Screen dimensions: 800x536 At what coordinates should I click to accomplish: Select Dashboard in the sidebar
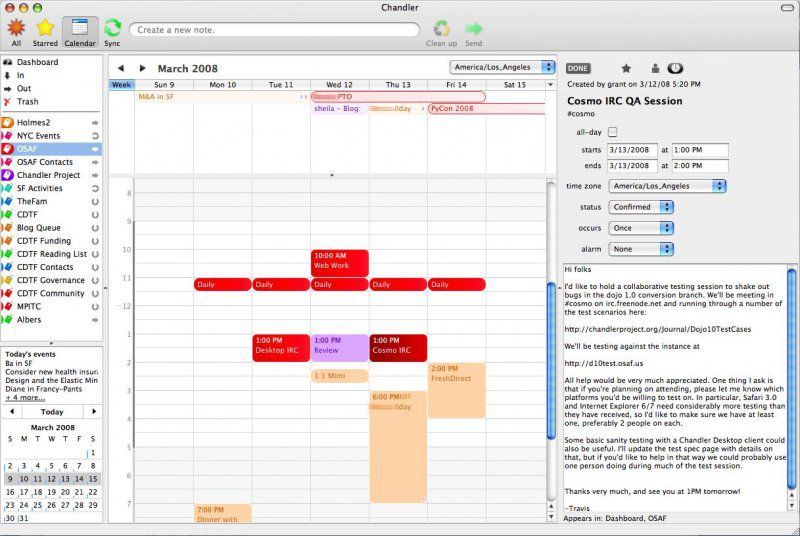click(37, 62)
